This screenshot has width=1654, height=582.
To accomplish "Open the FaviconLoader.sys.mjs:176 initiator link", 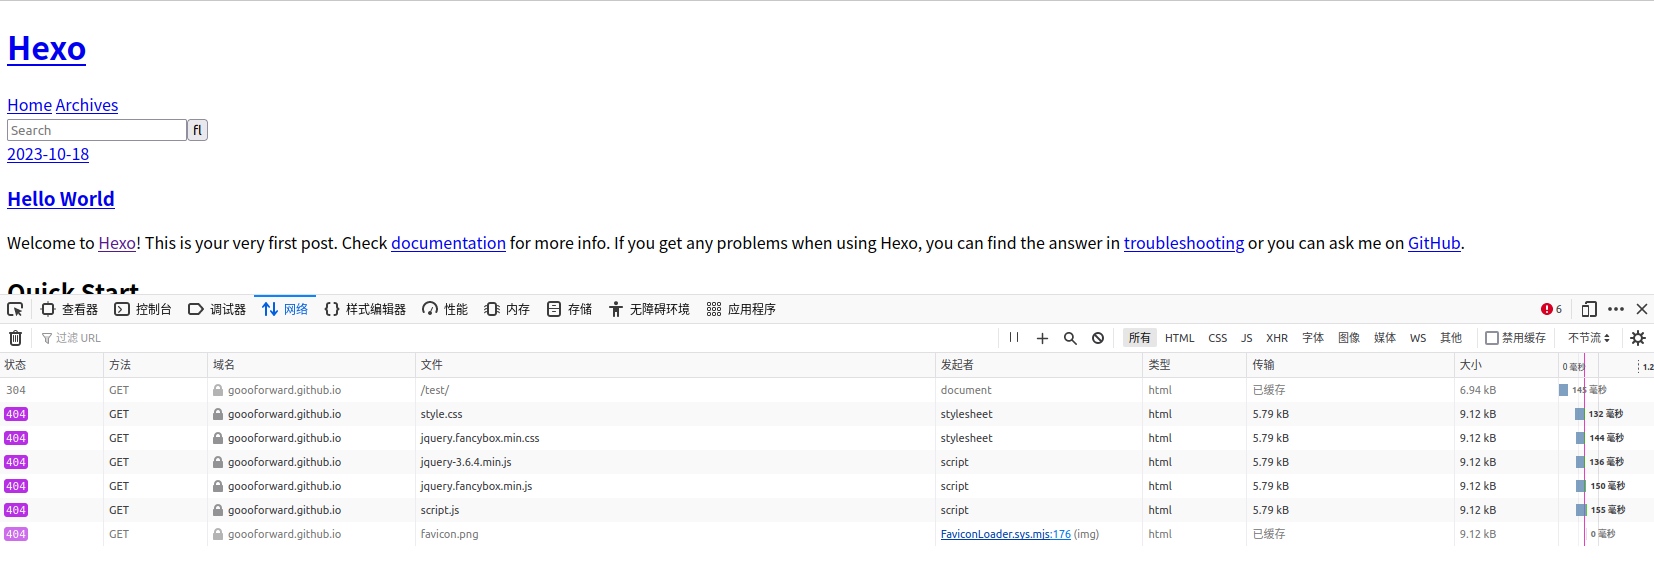I will click(x=1005, y=534).
